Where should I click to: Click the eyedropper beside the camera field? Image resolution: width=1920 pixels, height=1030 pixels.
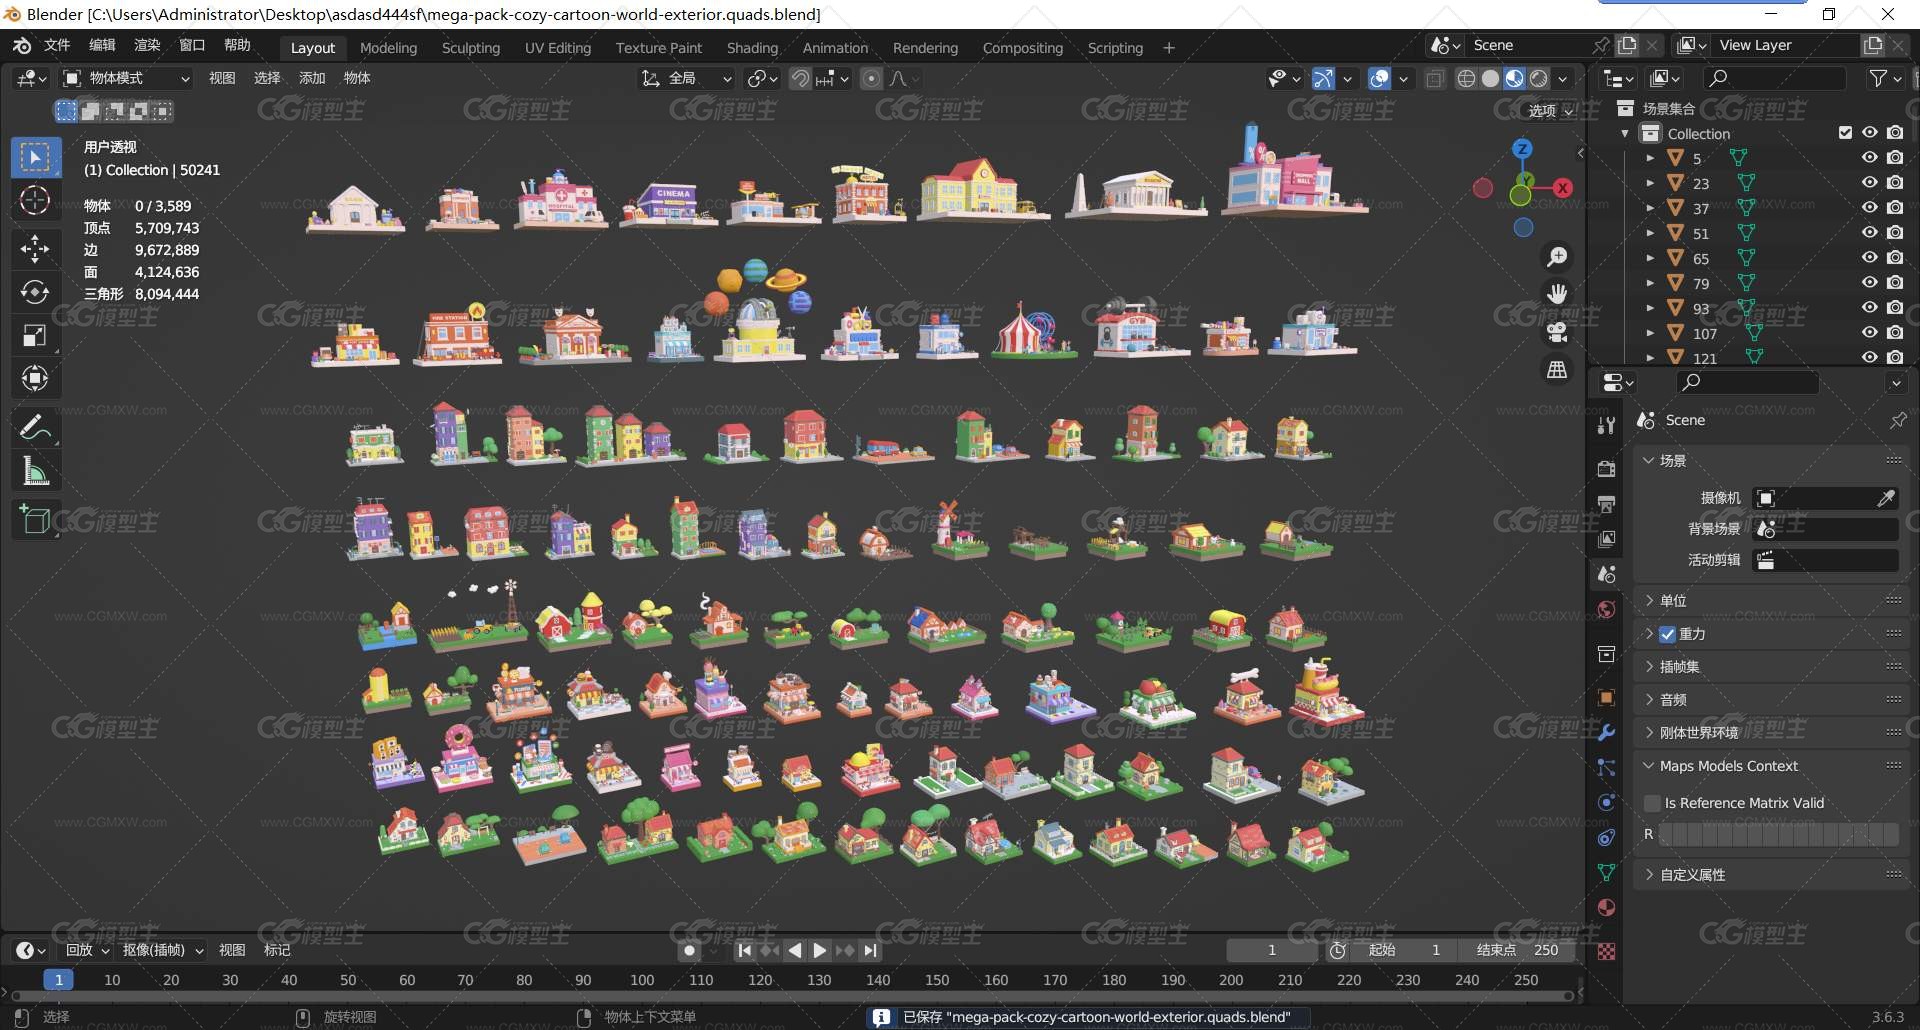[1886, 498]
